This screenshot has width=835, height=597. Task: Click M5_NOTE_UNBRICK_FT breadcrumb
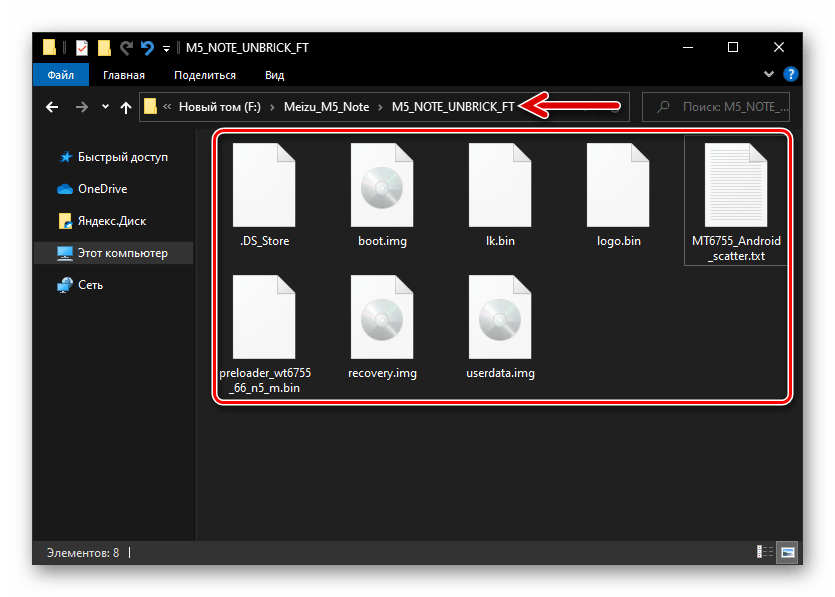point(453,107)
